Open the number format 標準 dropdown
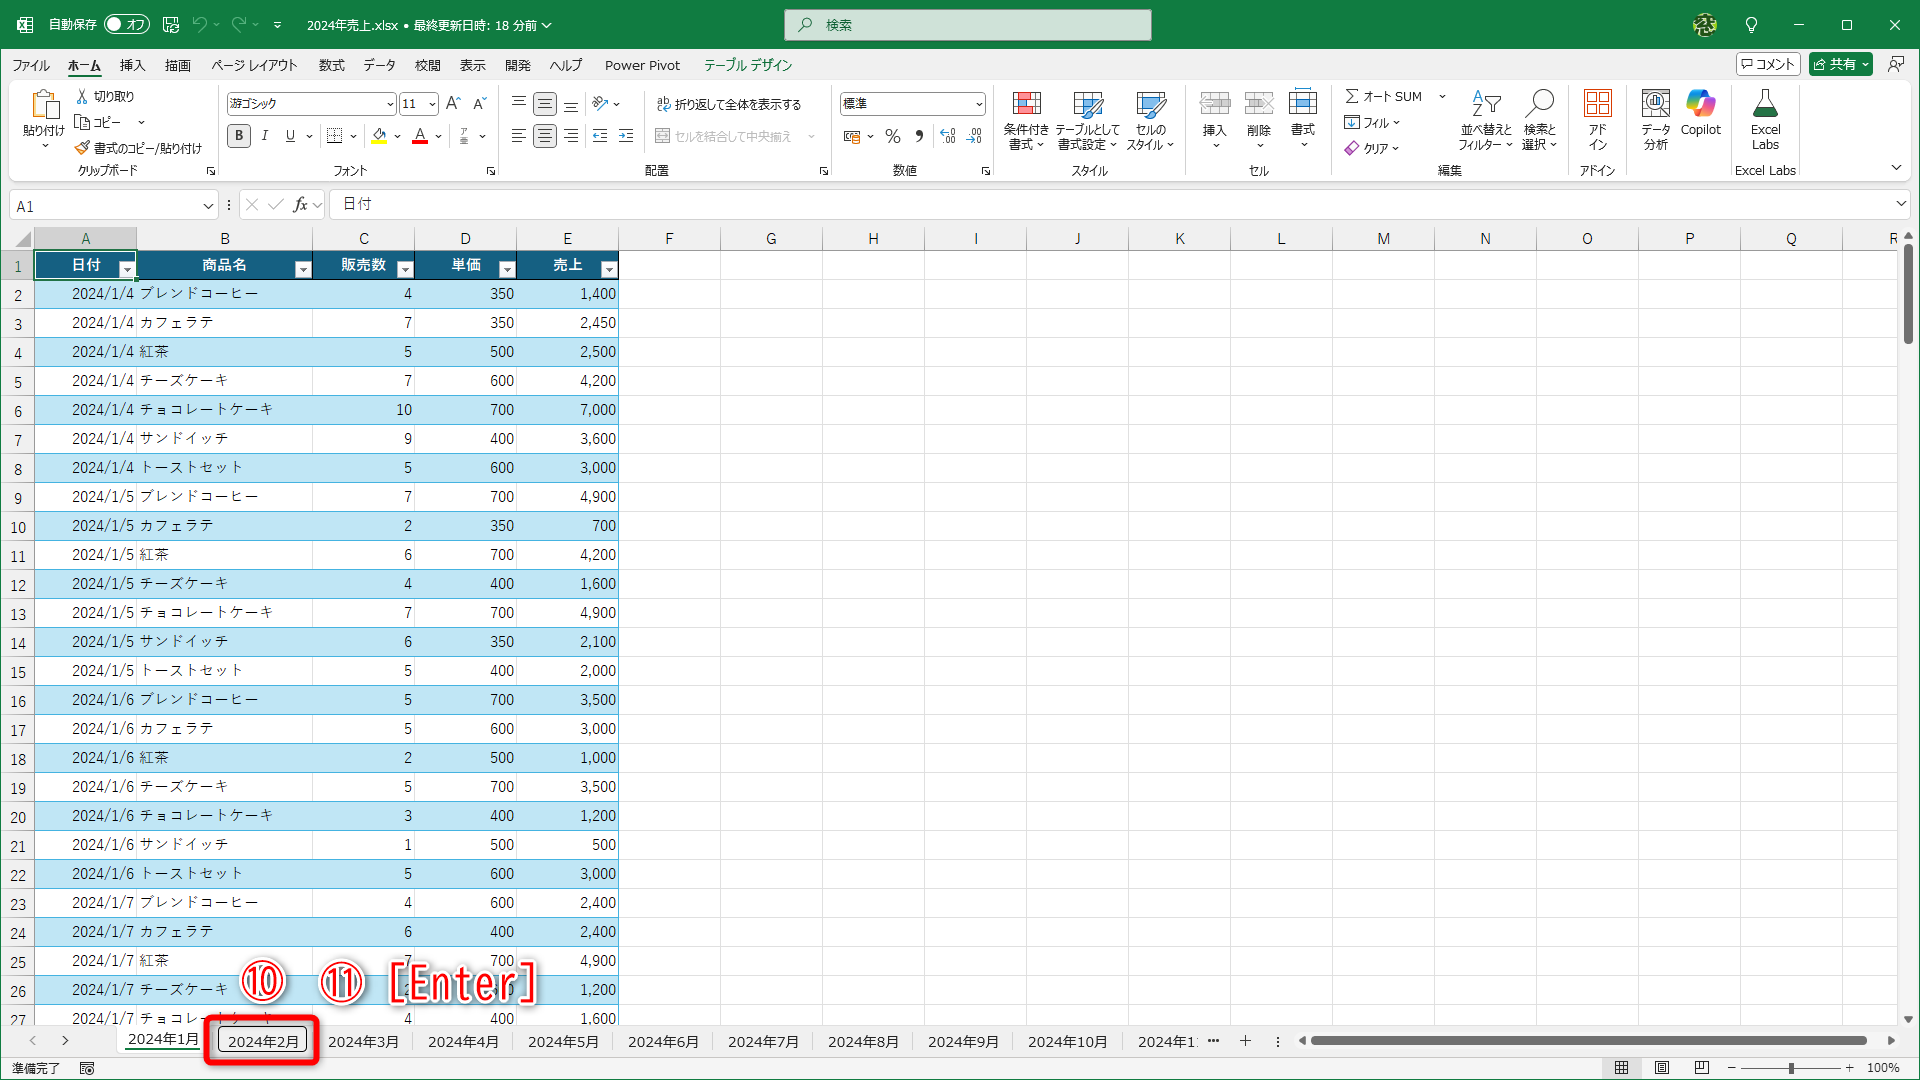 (978, 104)
